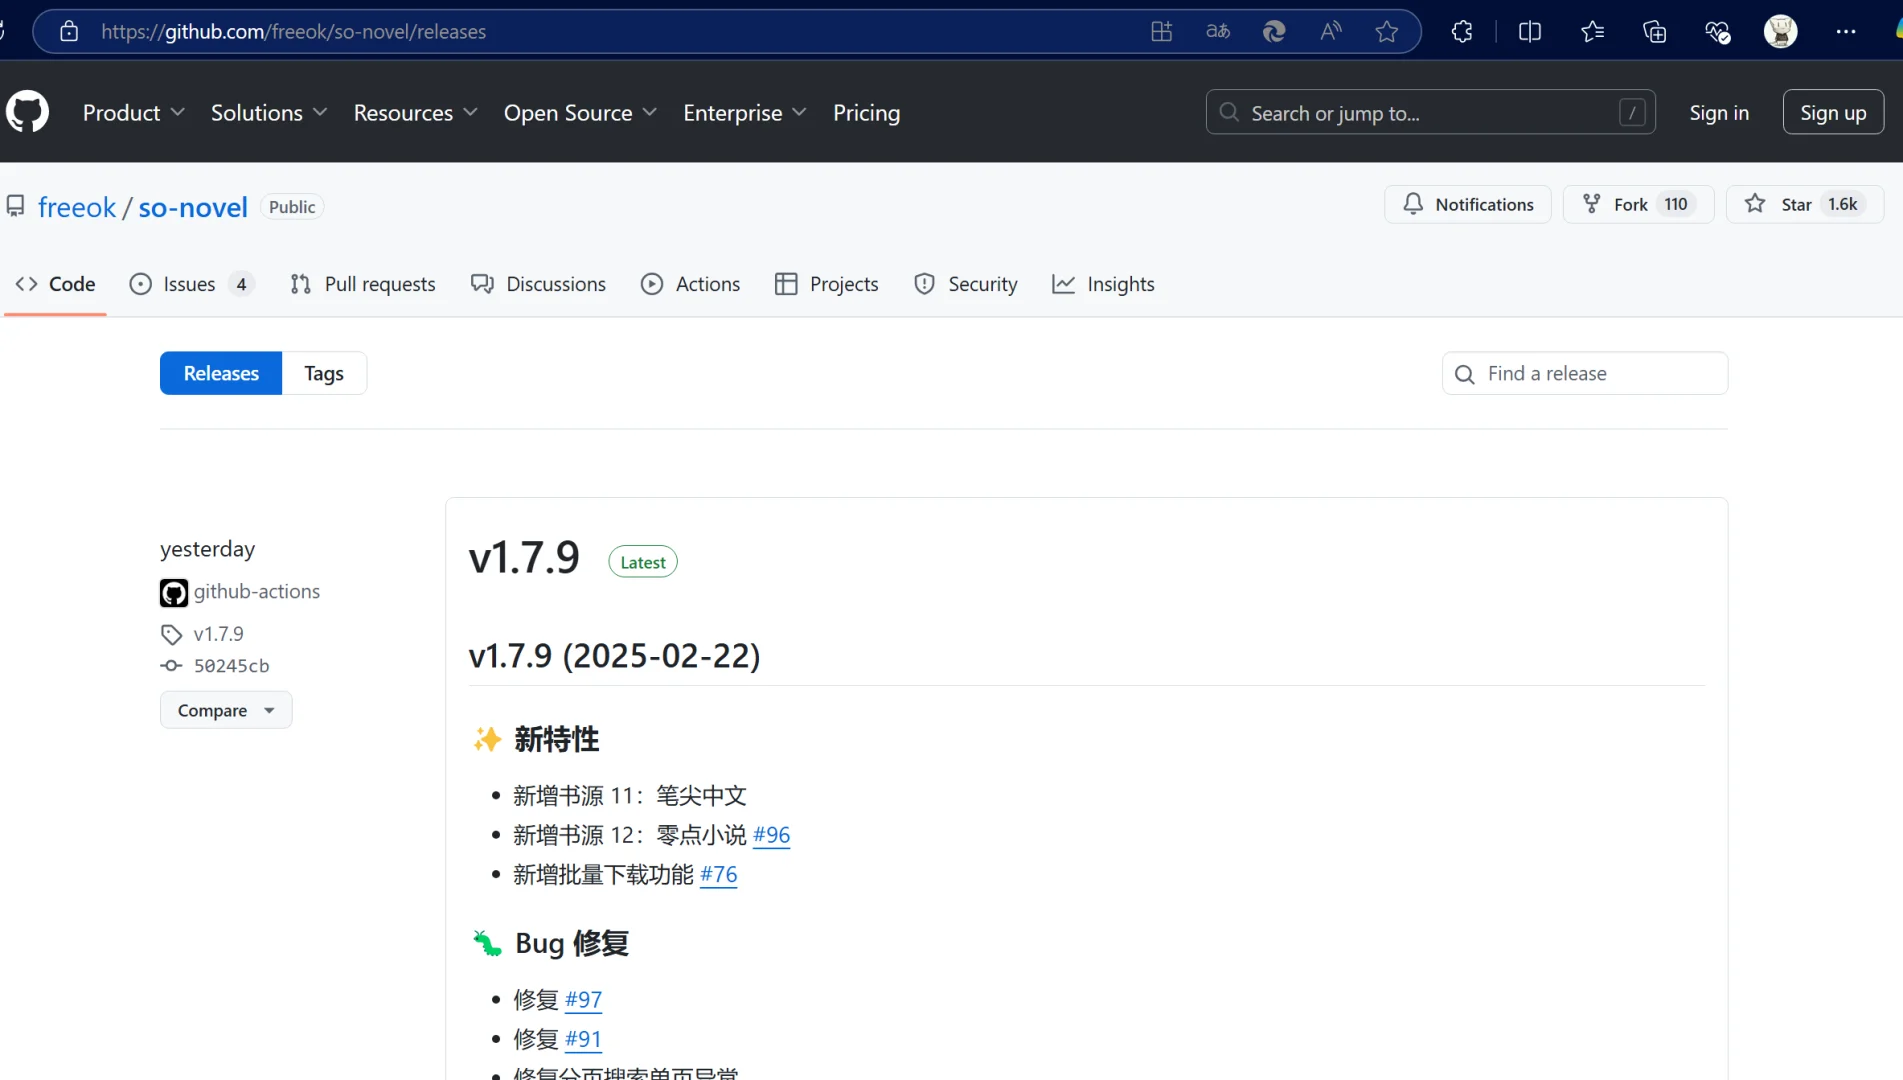Image resolution: width=1903 pixels, height=1080 pixels.
Task: Open browser Extensions puzzle icon
Action: tap(1462, 31)
